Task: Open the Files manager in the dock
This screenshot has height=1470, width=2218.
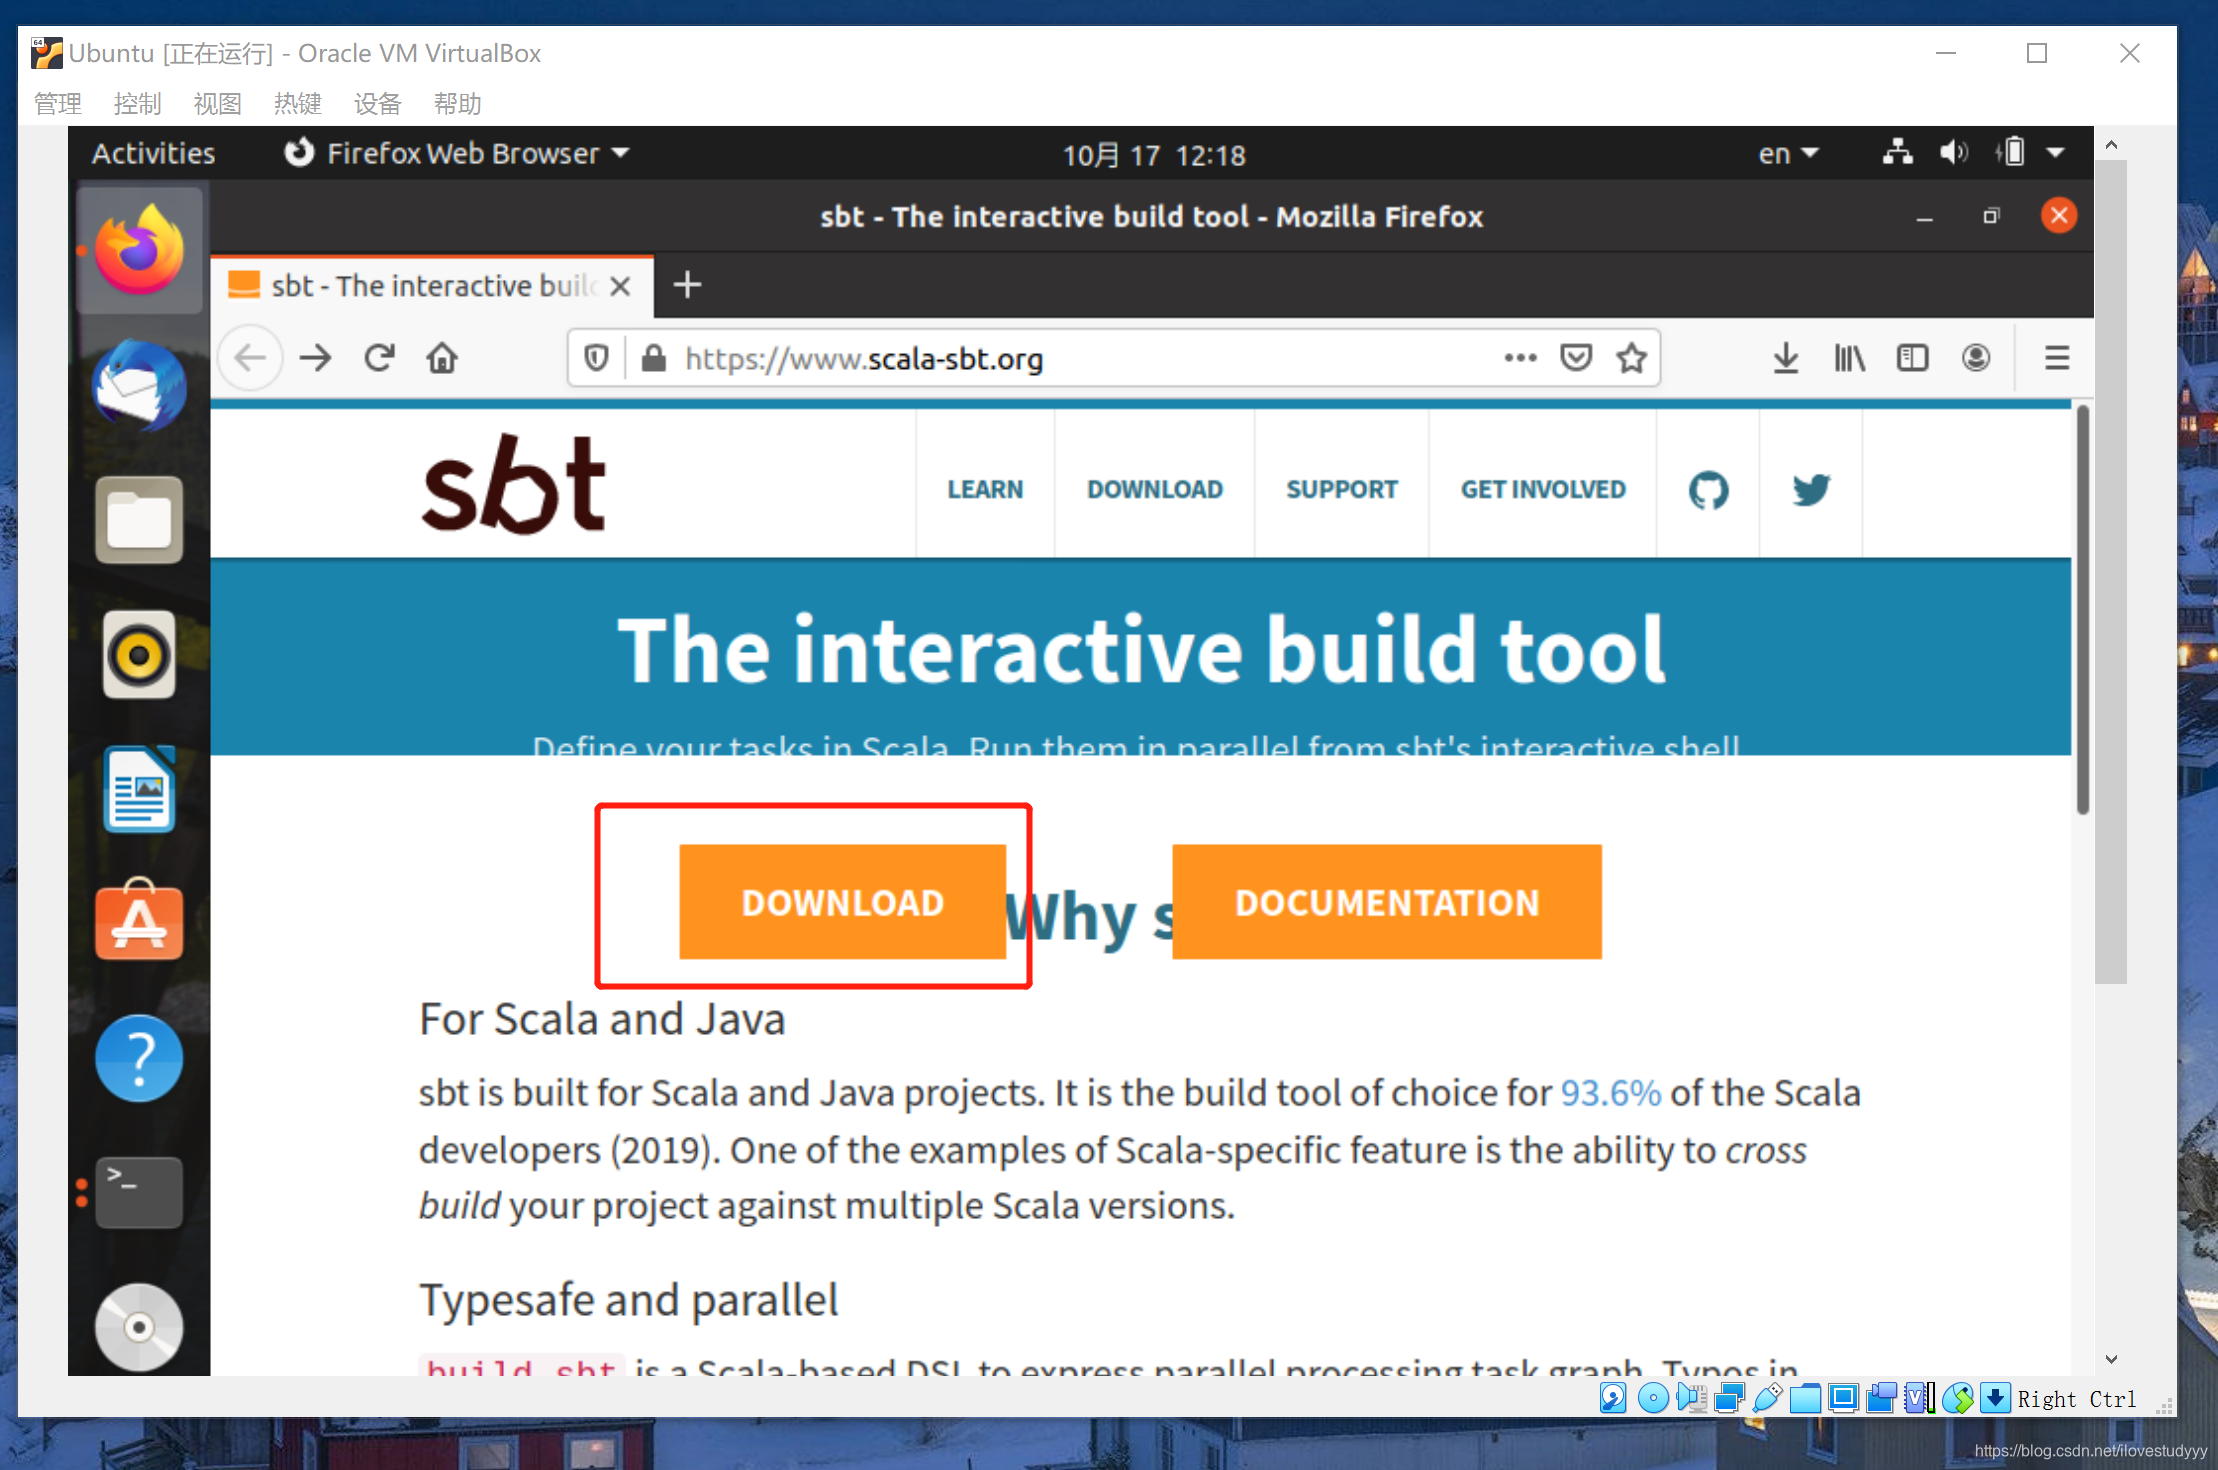Action: (x=139, y=519)
